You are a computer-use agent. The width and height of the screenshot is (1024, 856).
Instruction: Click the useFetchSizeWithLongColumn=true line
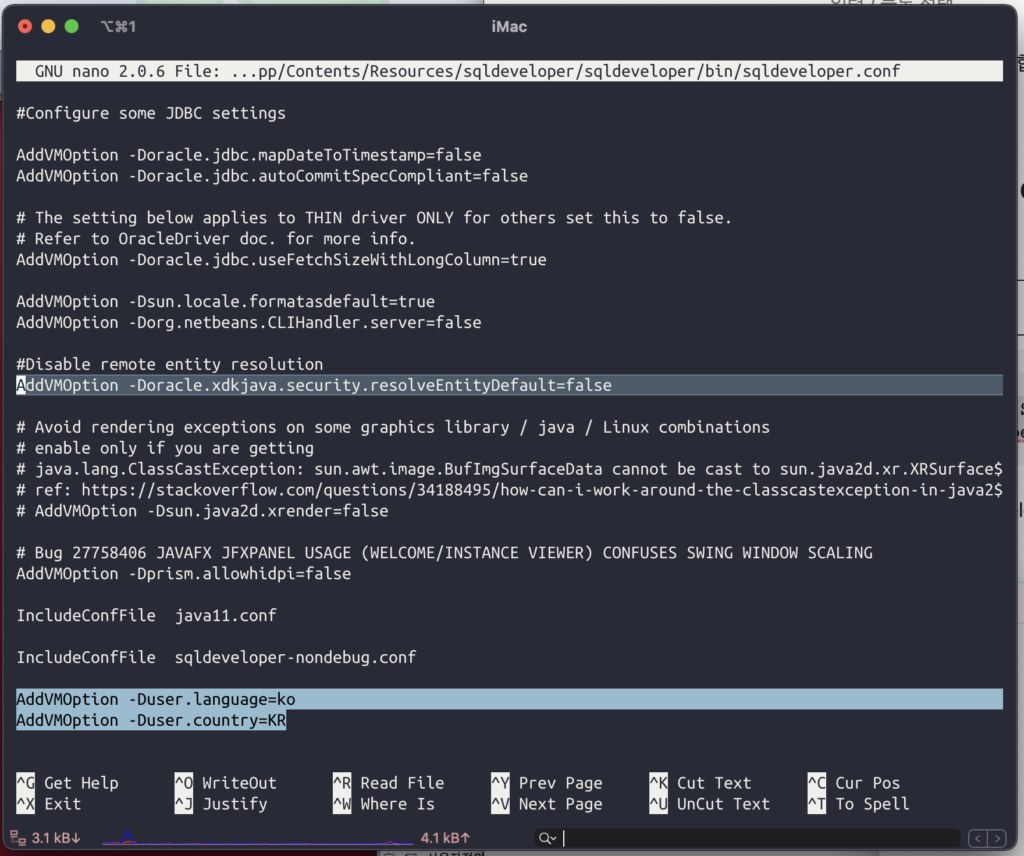pos(281,259)
